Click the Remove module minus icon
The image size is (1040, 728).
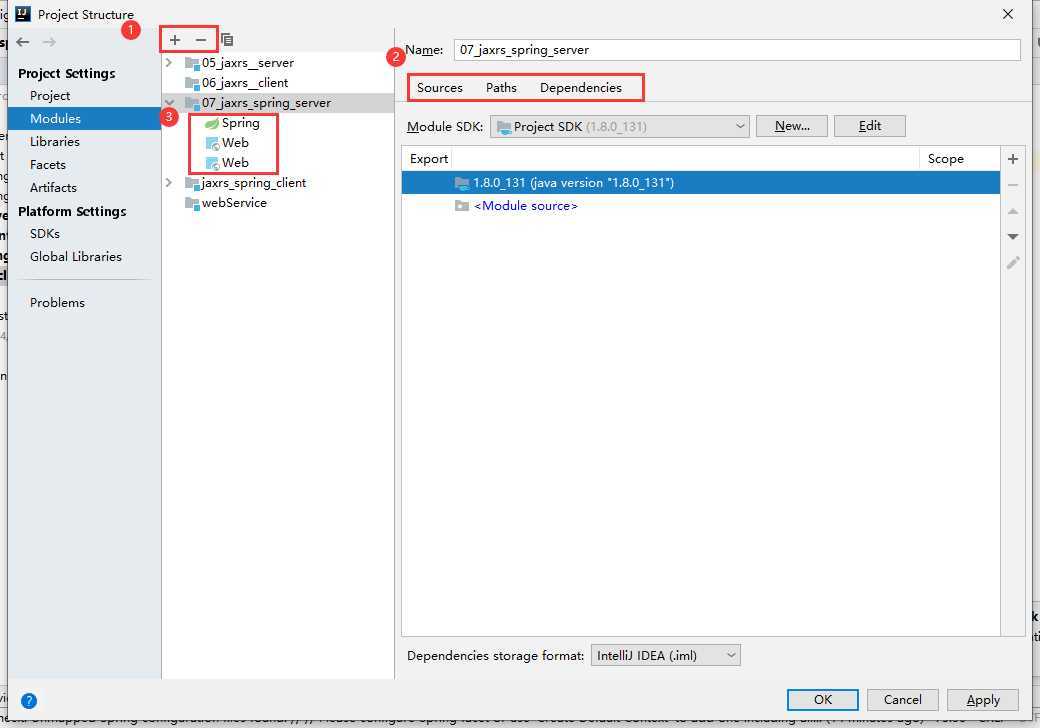pyautogui.click(x=201, y=40)
